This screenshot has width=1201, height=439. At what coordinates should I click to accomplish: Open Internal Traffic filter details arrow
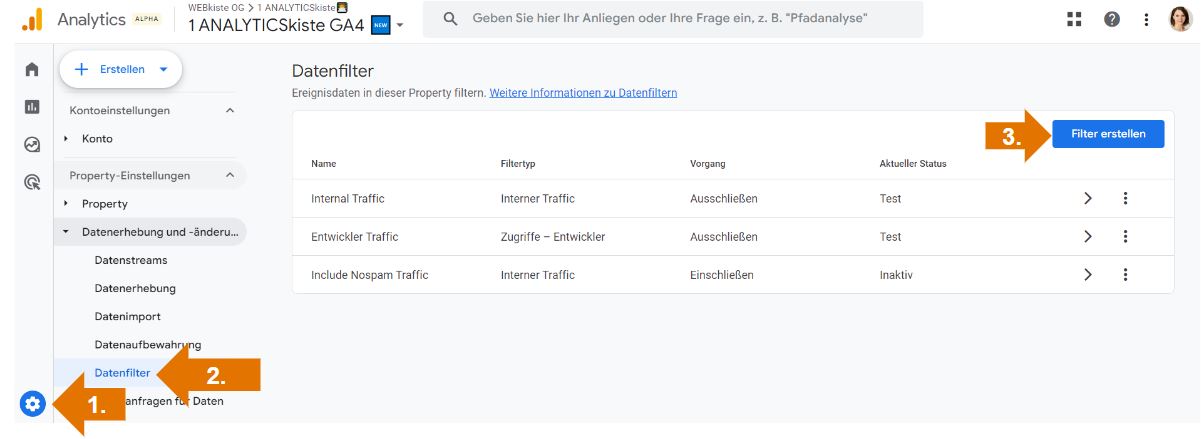click(1088, 198)
